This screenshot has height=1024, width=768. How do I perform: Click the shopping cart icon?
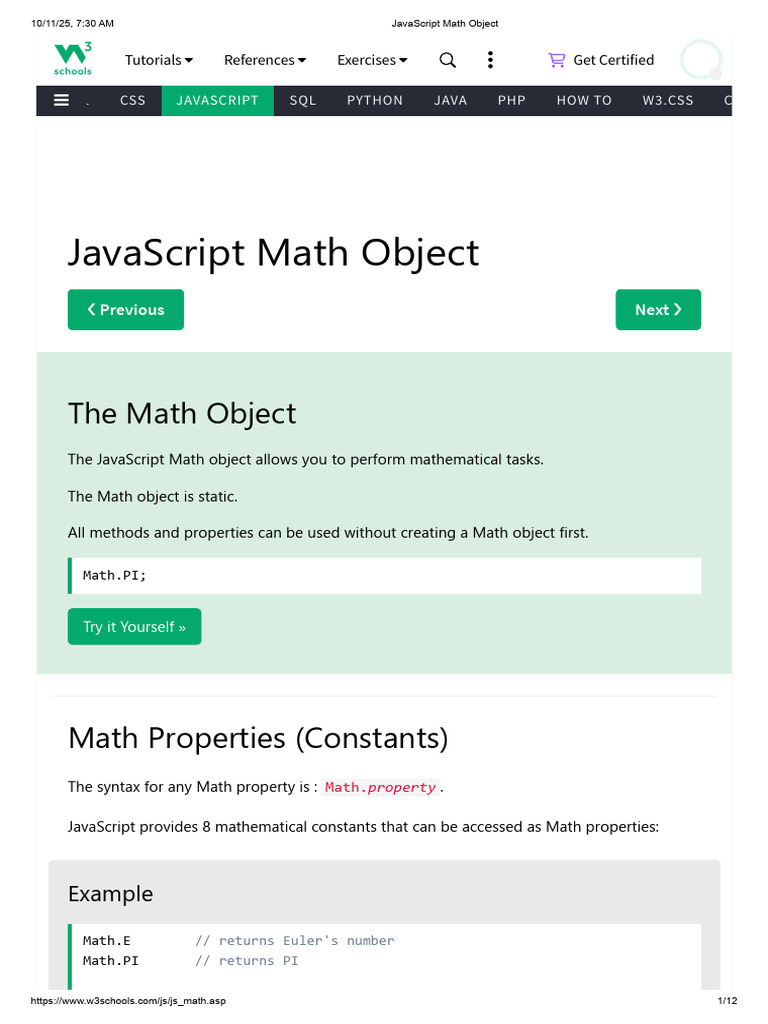pos(556,60)
